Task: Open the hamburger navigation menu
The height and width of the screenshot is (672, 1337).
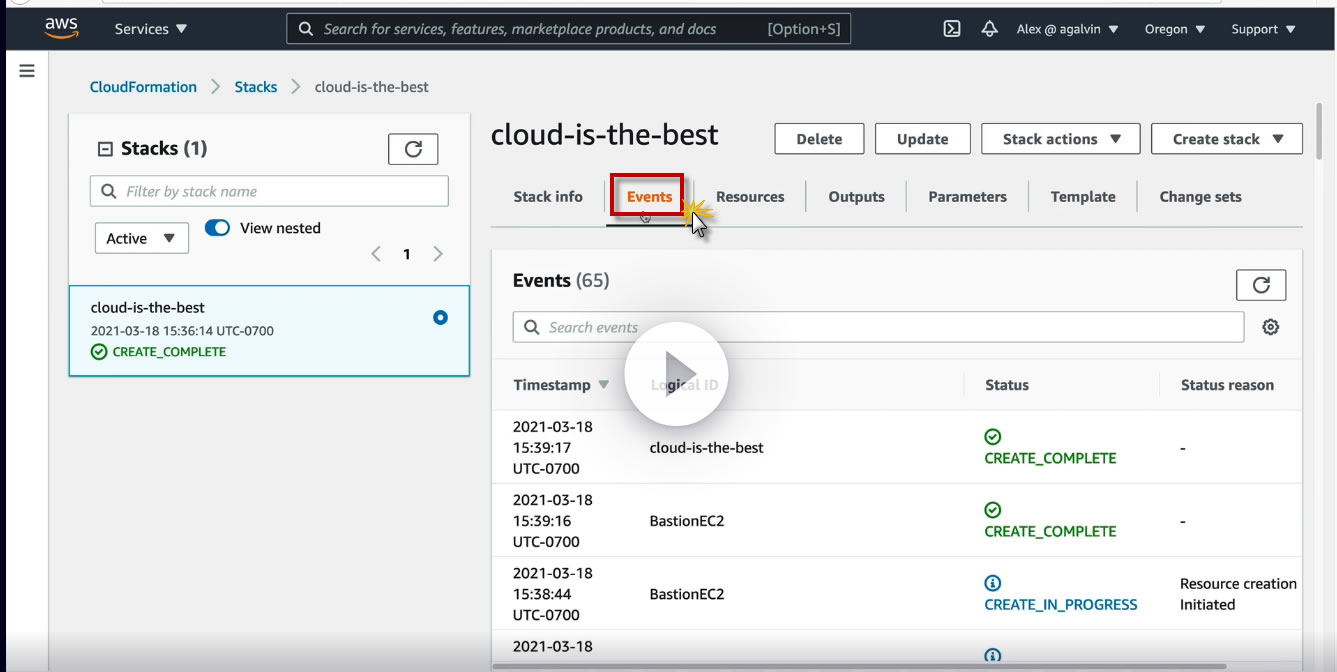Action: pyautogui.click(x=27, y=71)
